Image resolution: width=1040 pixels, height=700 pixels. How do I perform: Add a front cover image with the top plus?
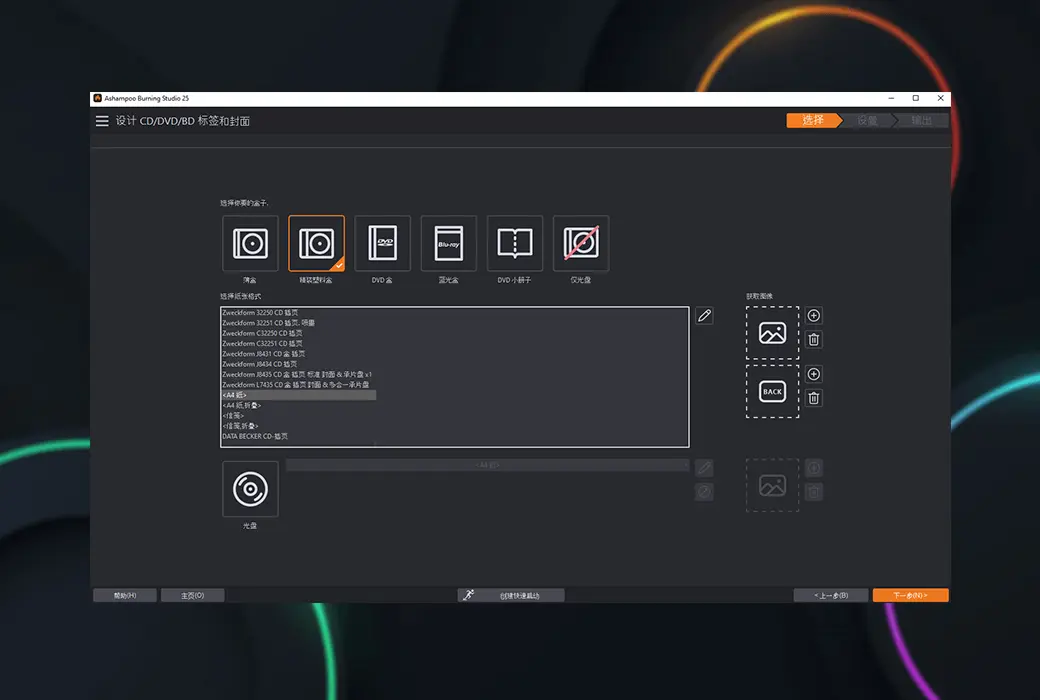[814, 315]
